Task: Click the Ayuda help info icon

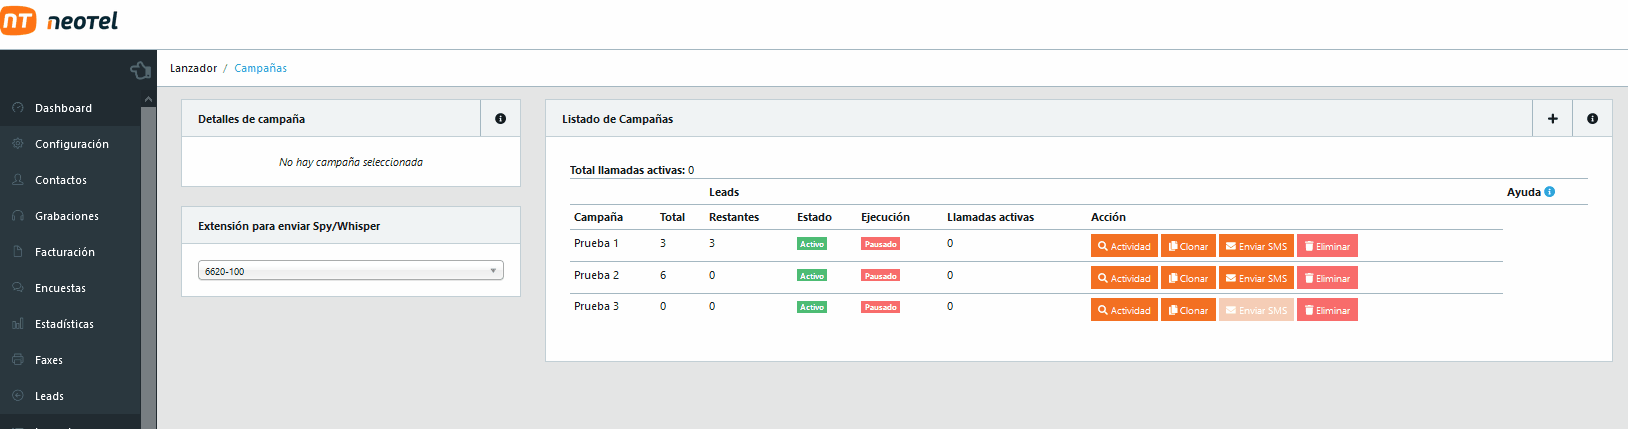Action: [x=1549, y=192]
